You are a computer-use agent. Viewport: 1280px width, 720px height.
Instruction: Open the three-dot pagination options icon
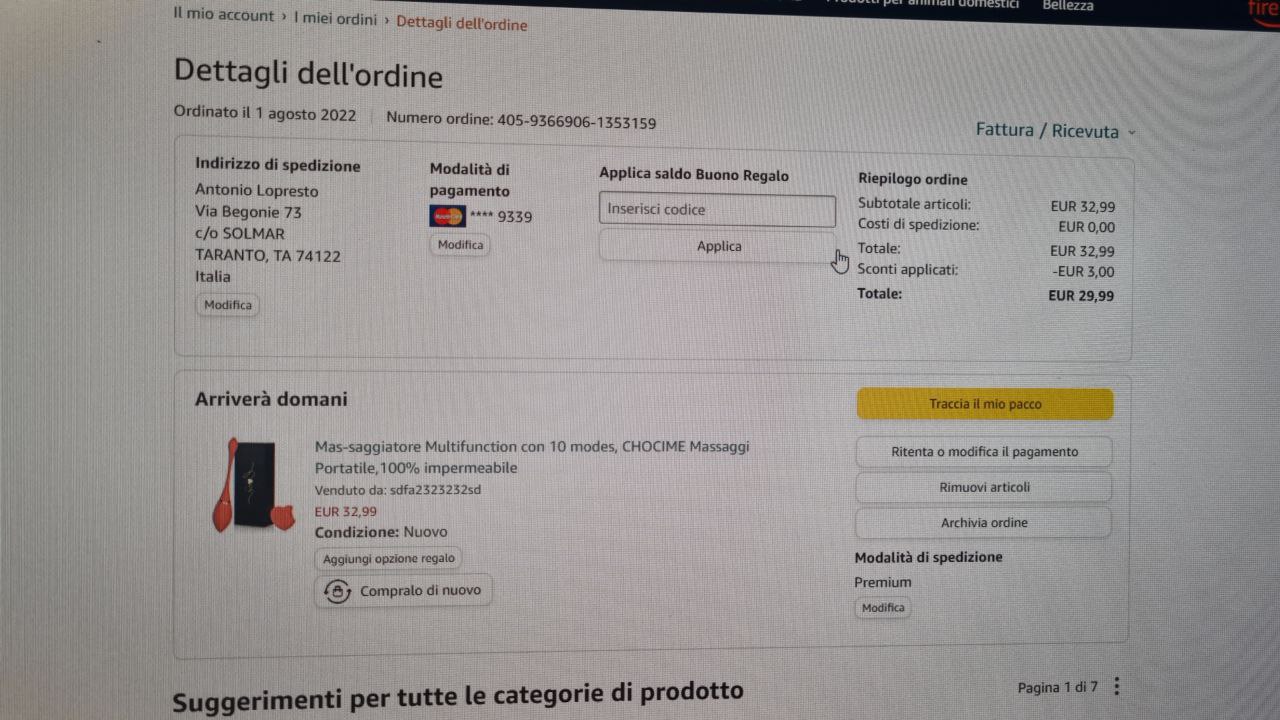(1117, 687)
